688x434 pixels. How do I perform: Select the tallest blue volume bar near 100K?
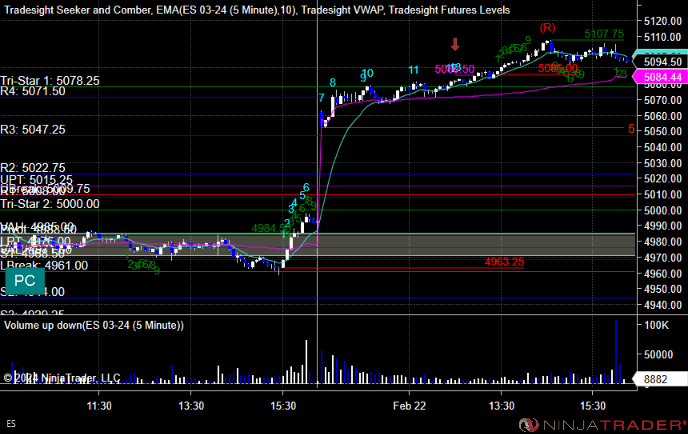coord(616,352)
